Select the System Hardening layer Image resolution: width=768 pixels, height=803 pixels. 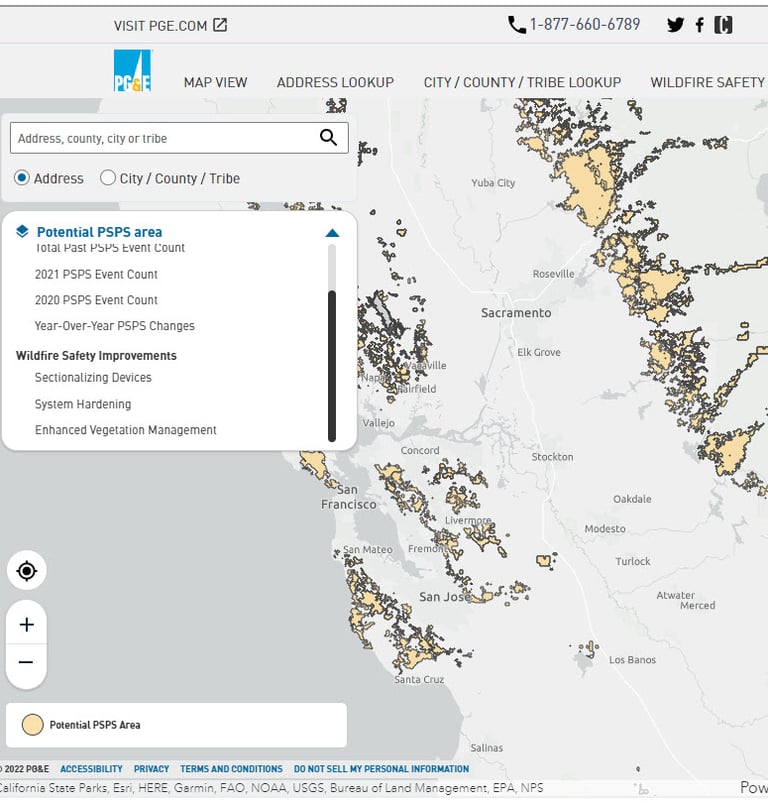[83, 404]
